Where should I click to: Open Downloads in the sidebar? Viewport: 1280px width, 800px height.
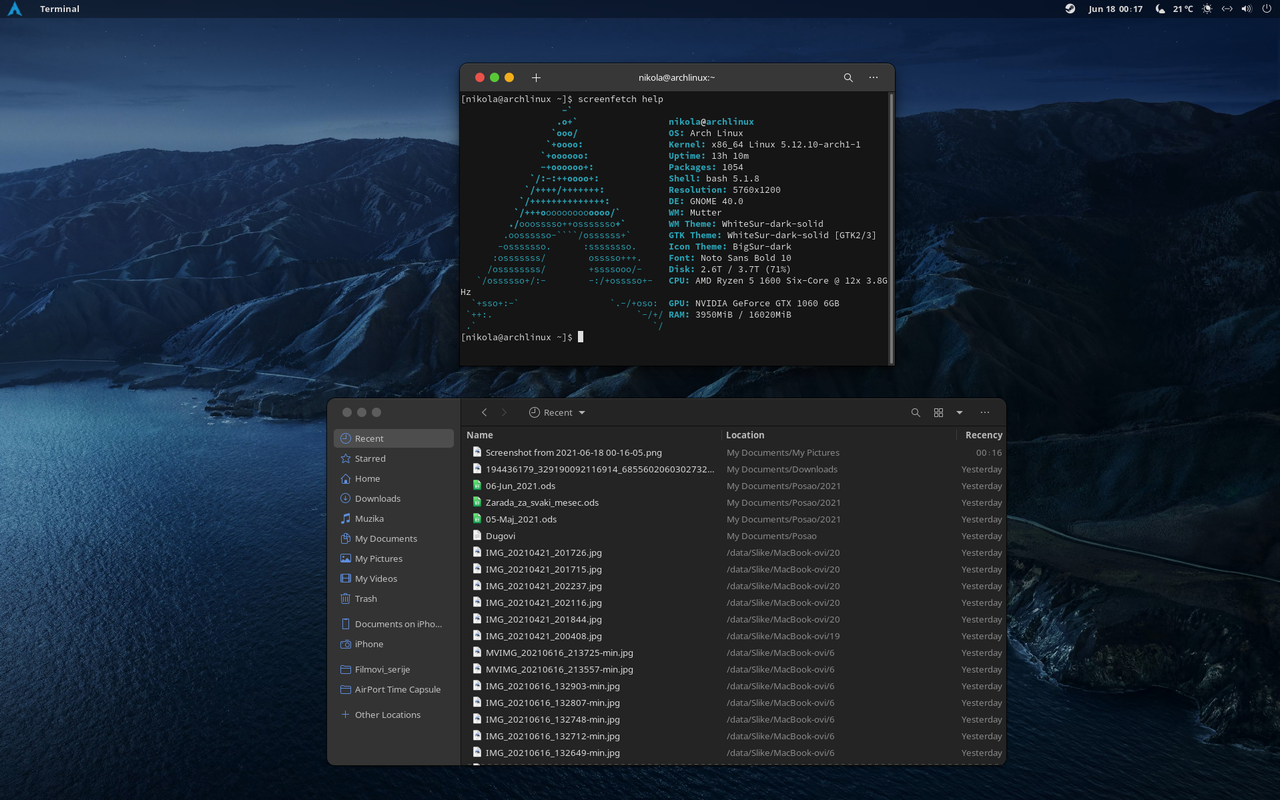(394, 498)
